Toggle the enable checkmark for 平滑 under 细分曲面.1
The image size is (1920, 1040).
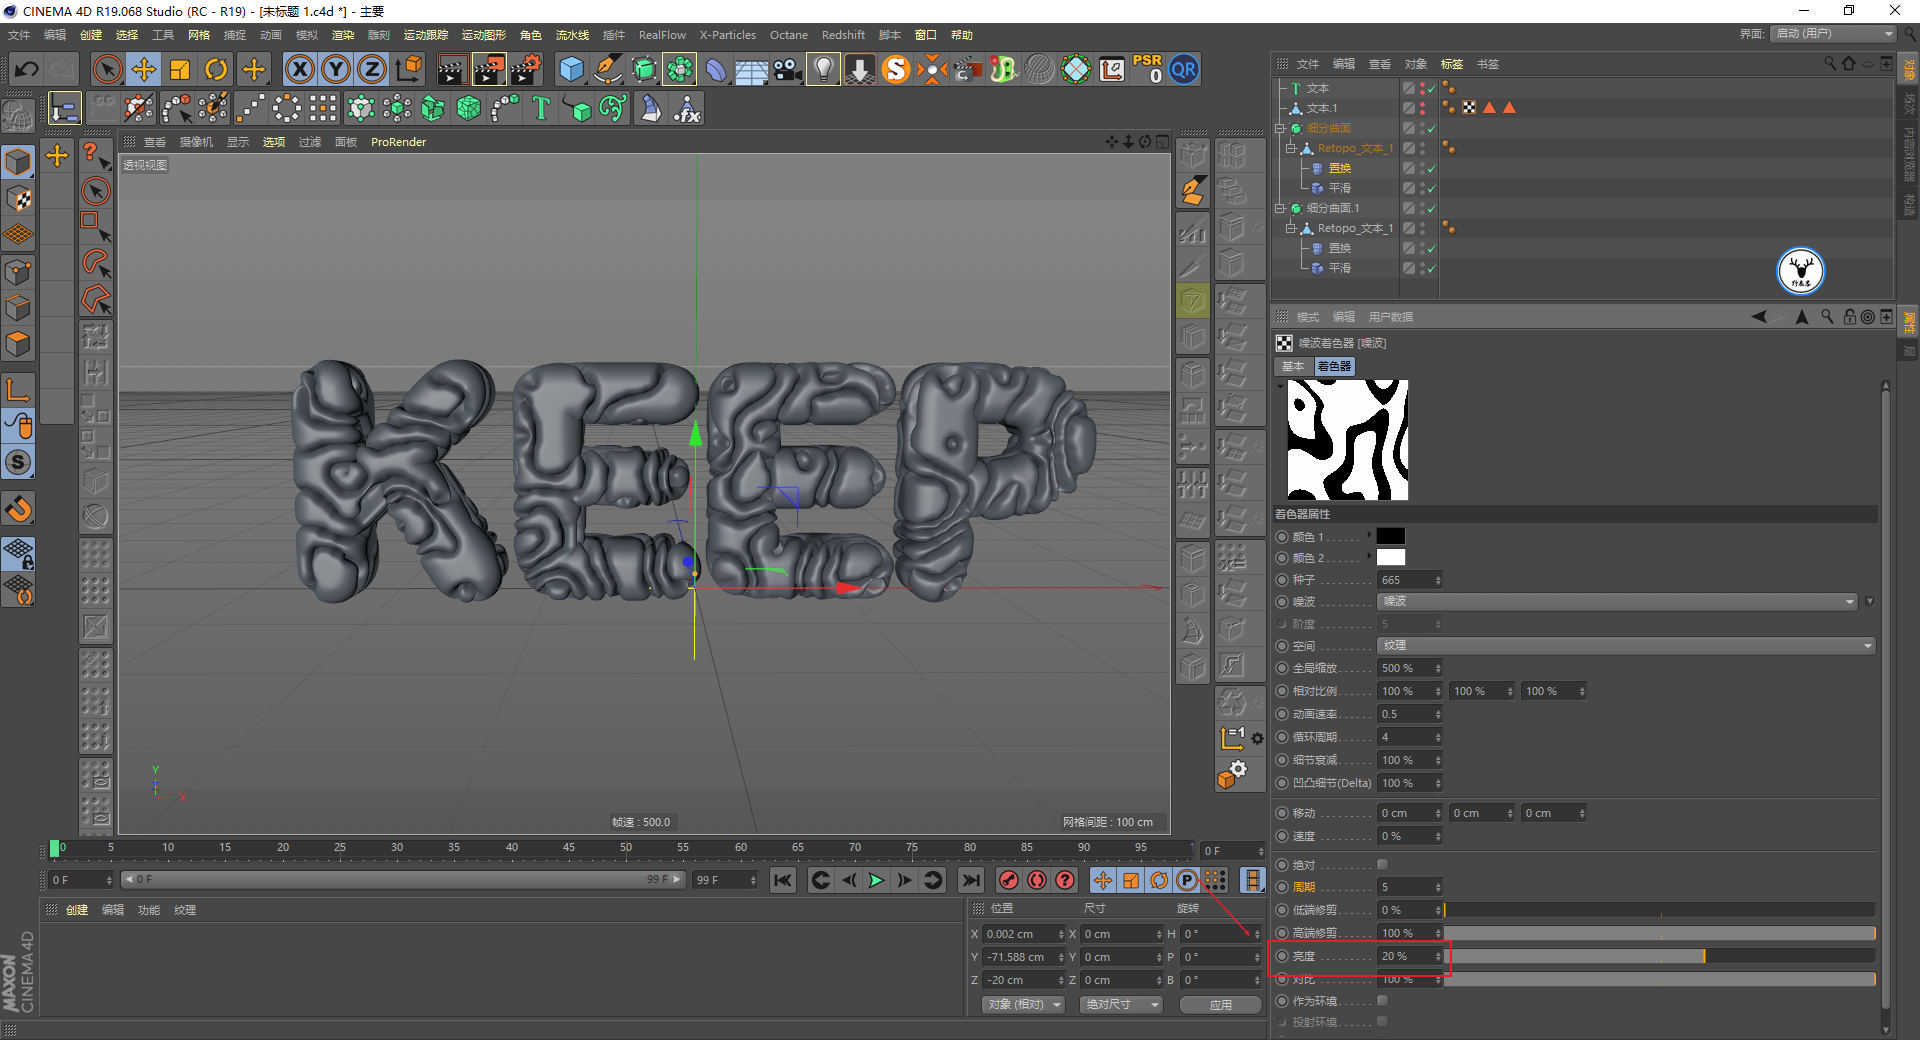pos(1431,268)
